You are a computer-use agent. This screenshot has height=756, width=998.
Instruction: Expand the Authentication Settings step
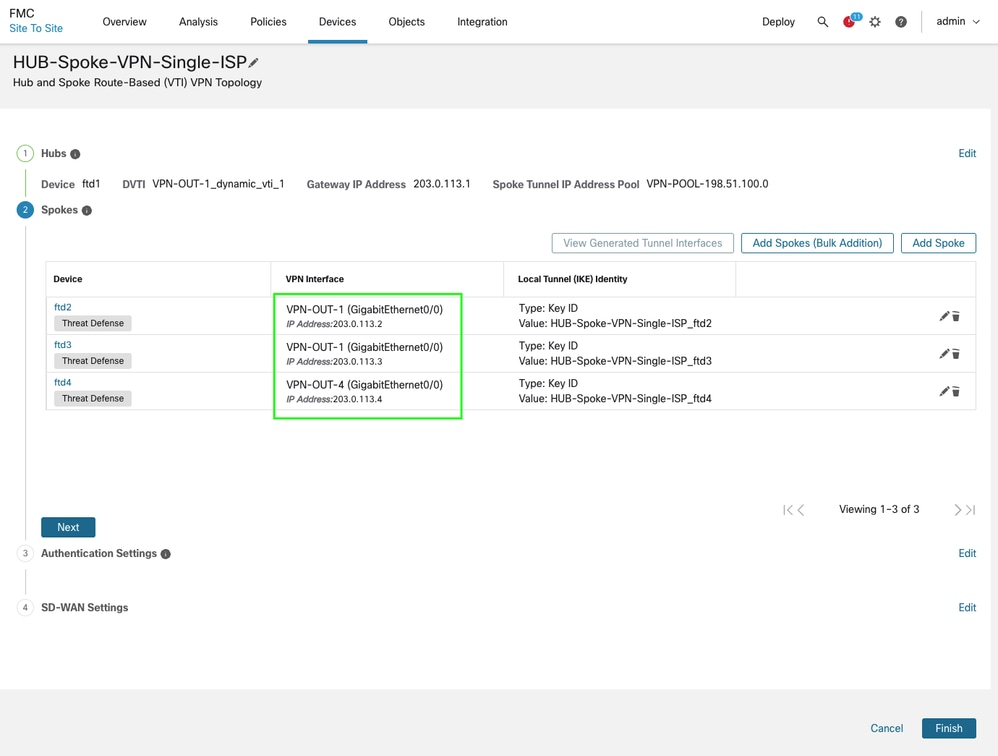tap(98, 553)
